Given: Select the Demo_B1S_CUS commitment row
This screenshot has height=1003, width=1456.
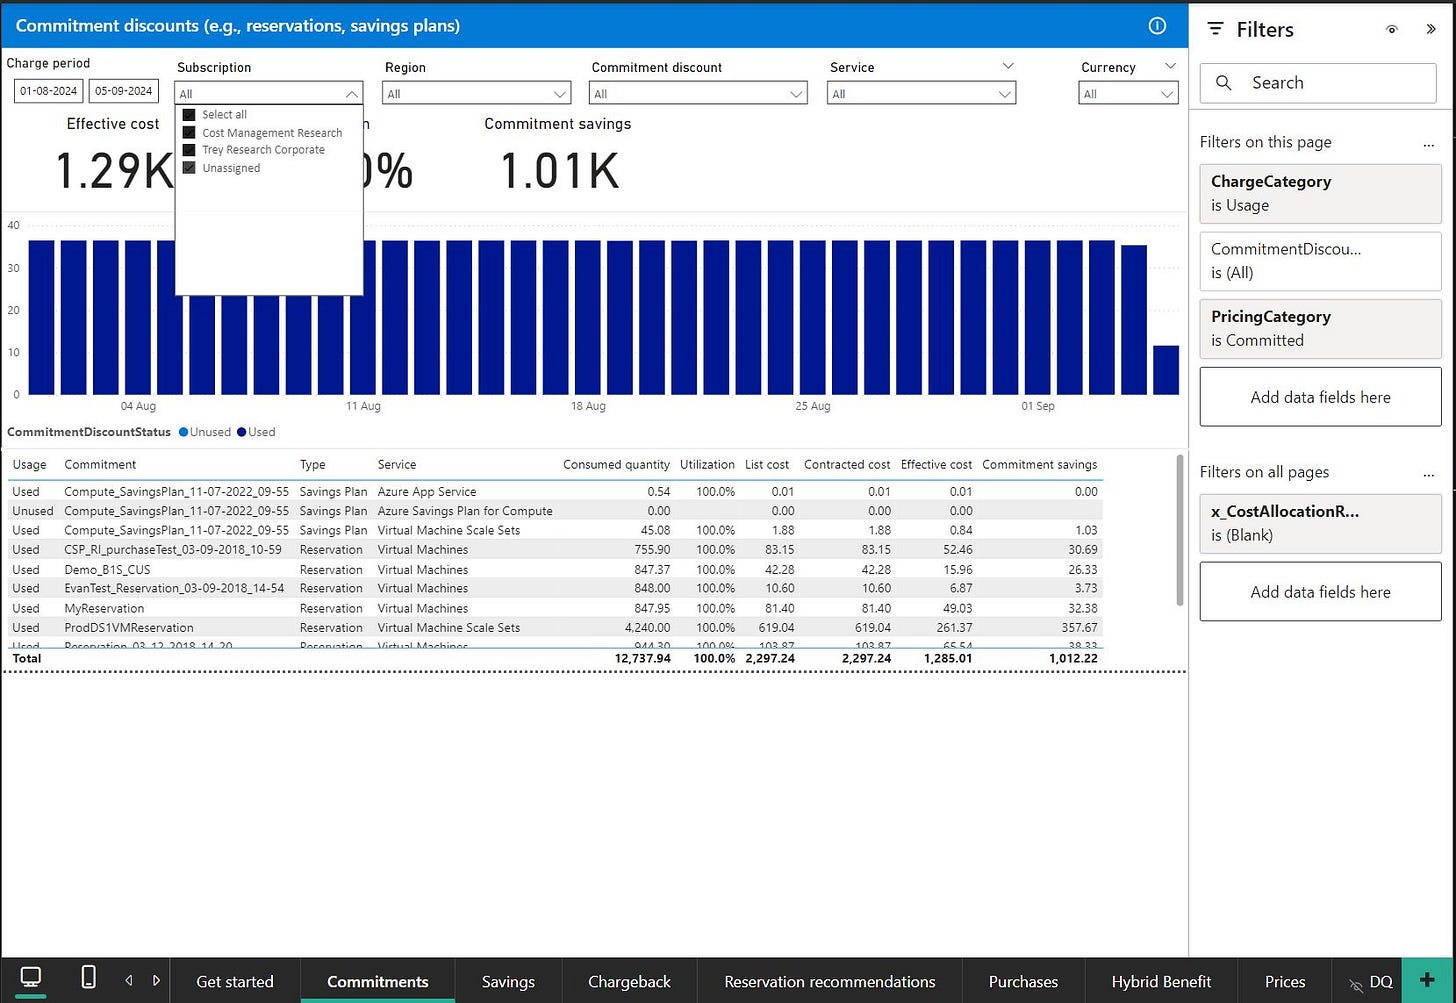Looking at the screenshot, I should pos(556,569).
